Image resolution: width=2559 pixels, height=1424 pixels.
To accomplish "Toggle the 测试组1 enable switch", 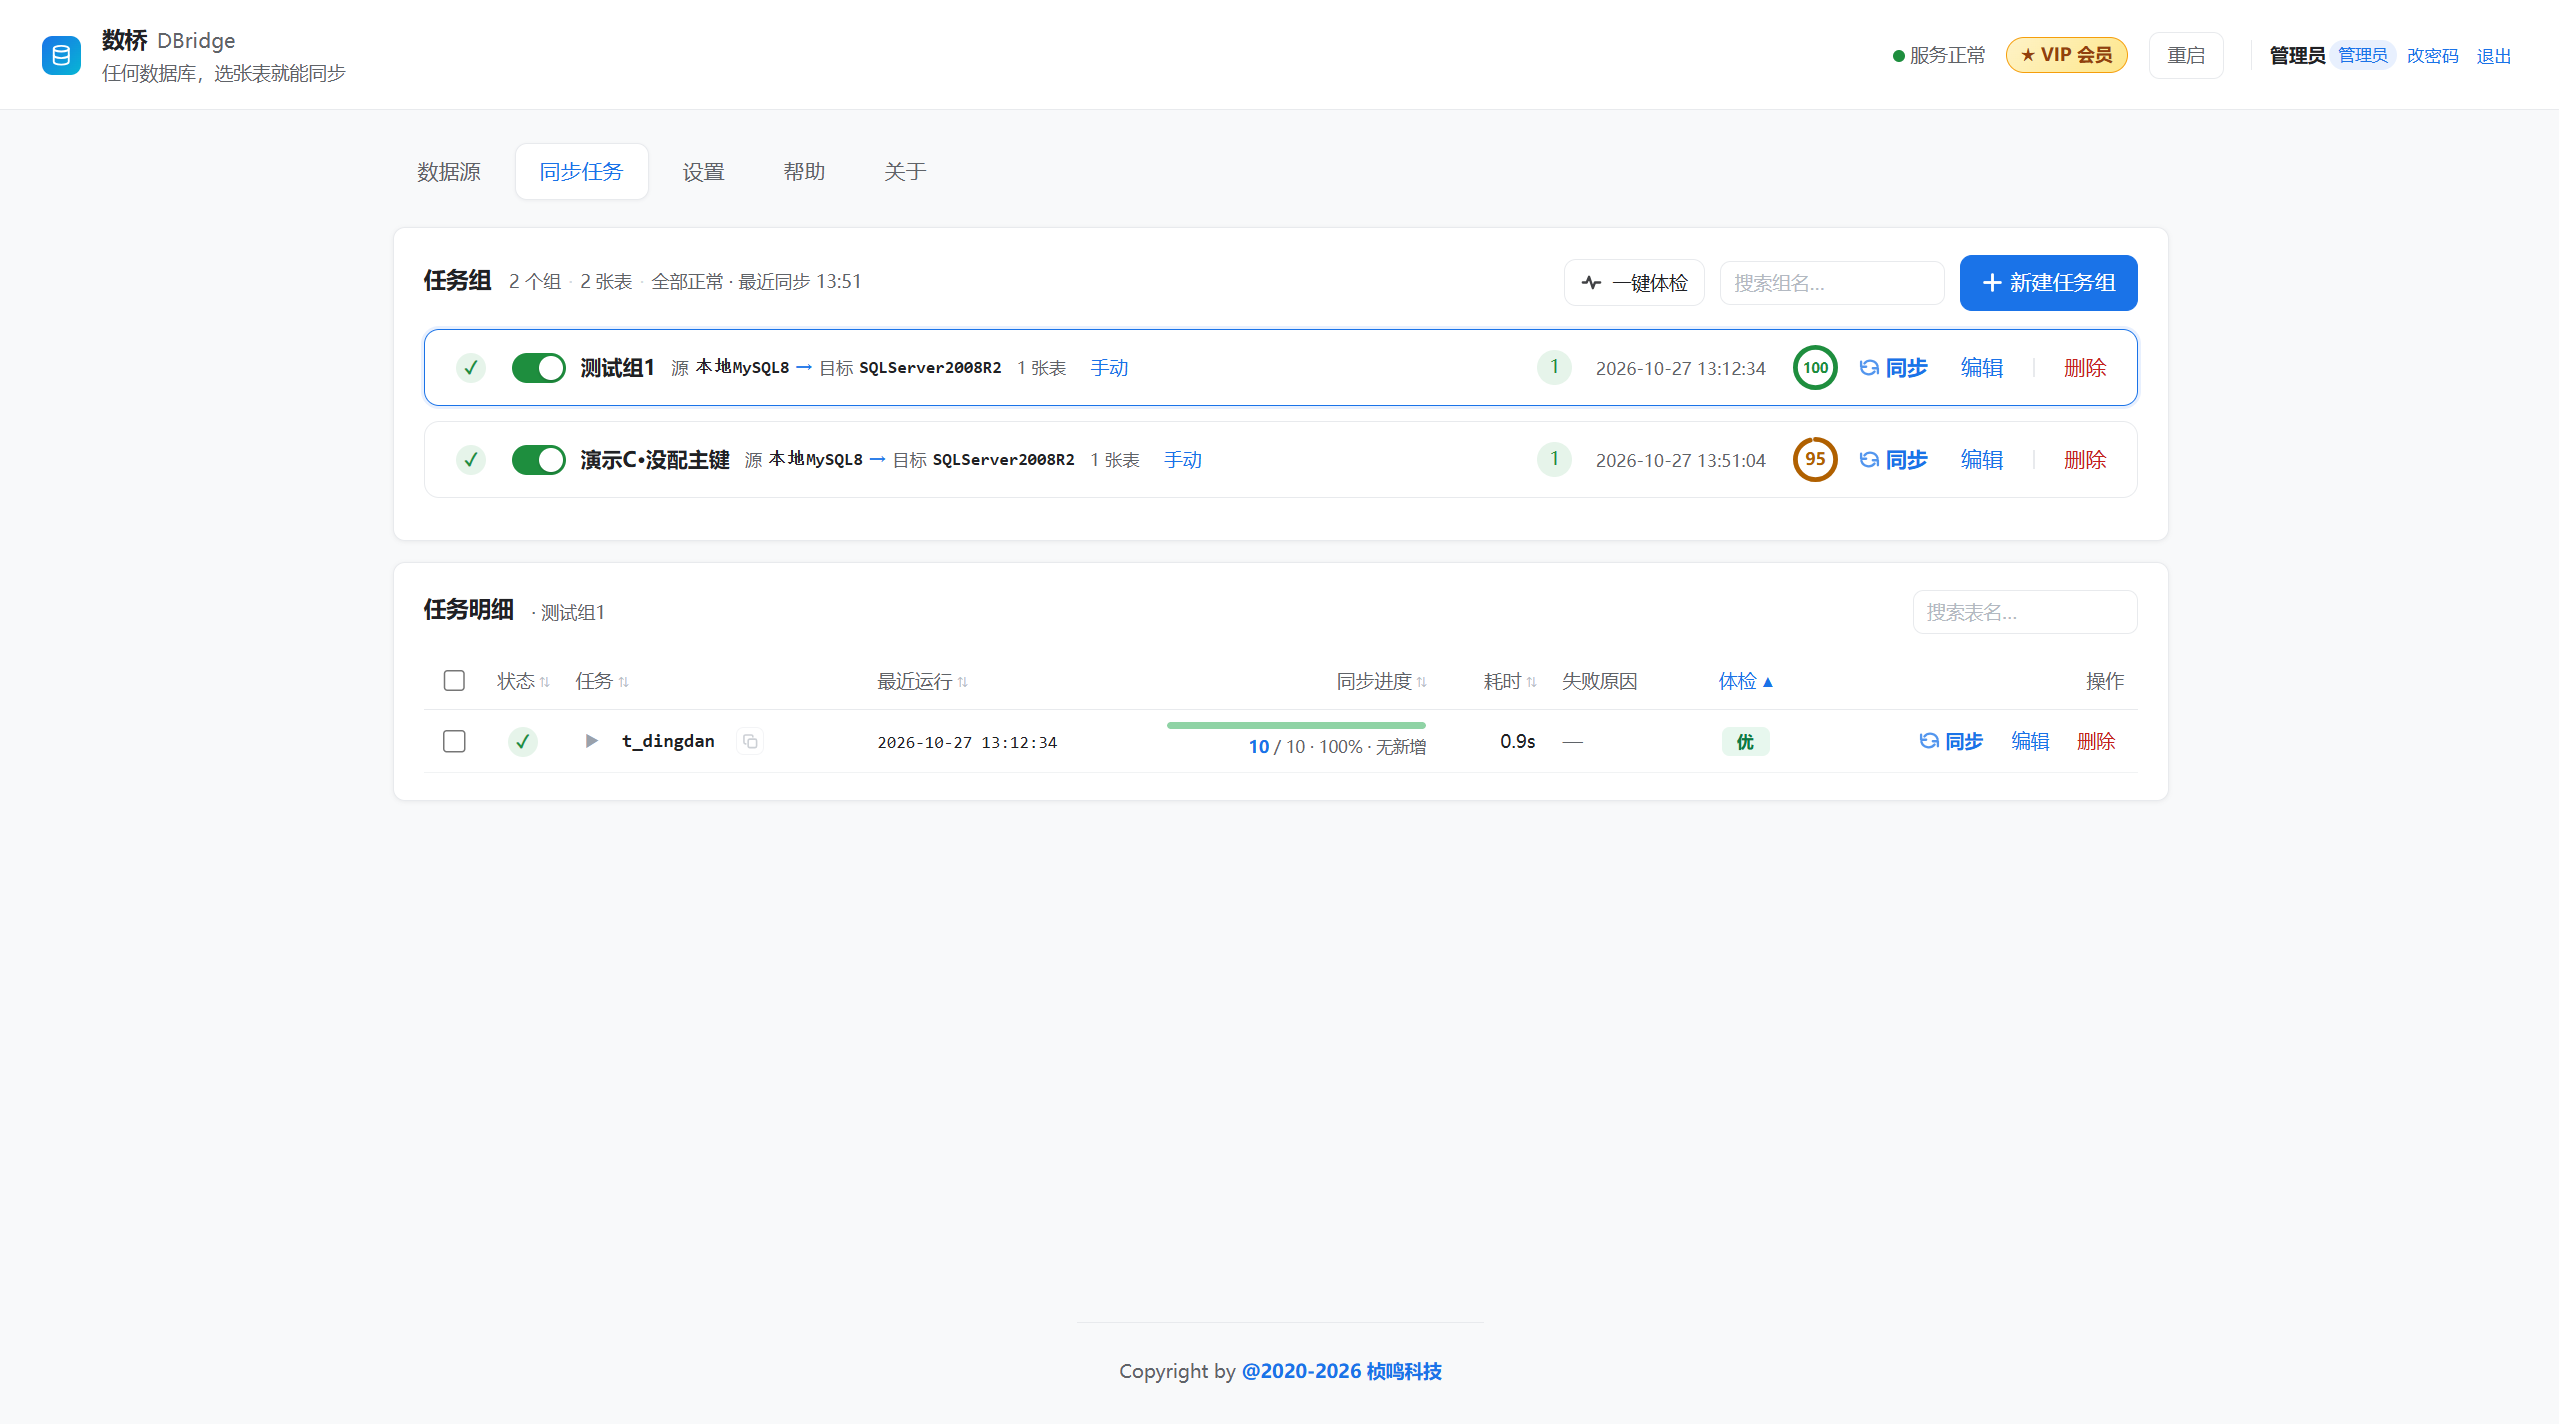I will click(538, 368).
